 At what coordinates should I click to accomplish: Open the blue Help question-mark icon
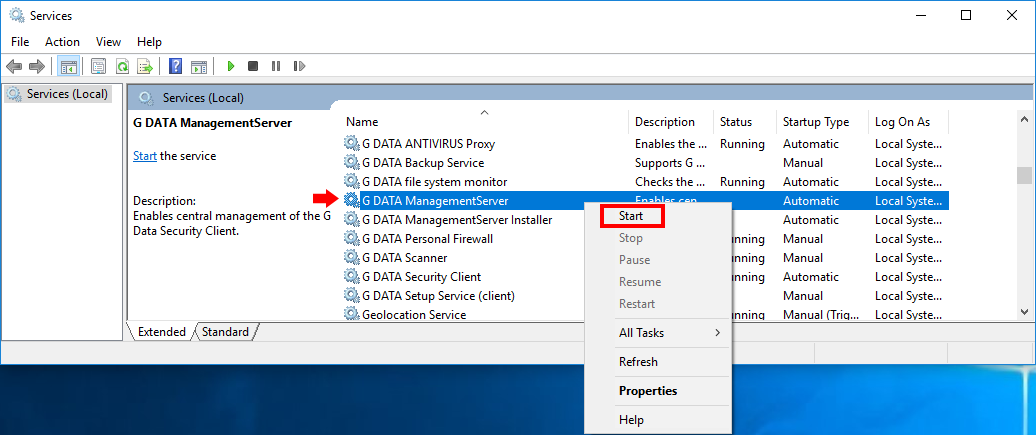(x=176, y=66)
